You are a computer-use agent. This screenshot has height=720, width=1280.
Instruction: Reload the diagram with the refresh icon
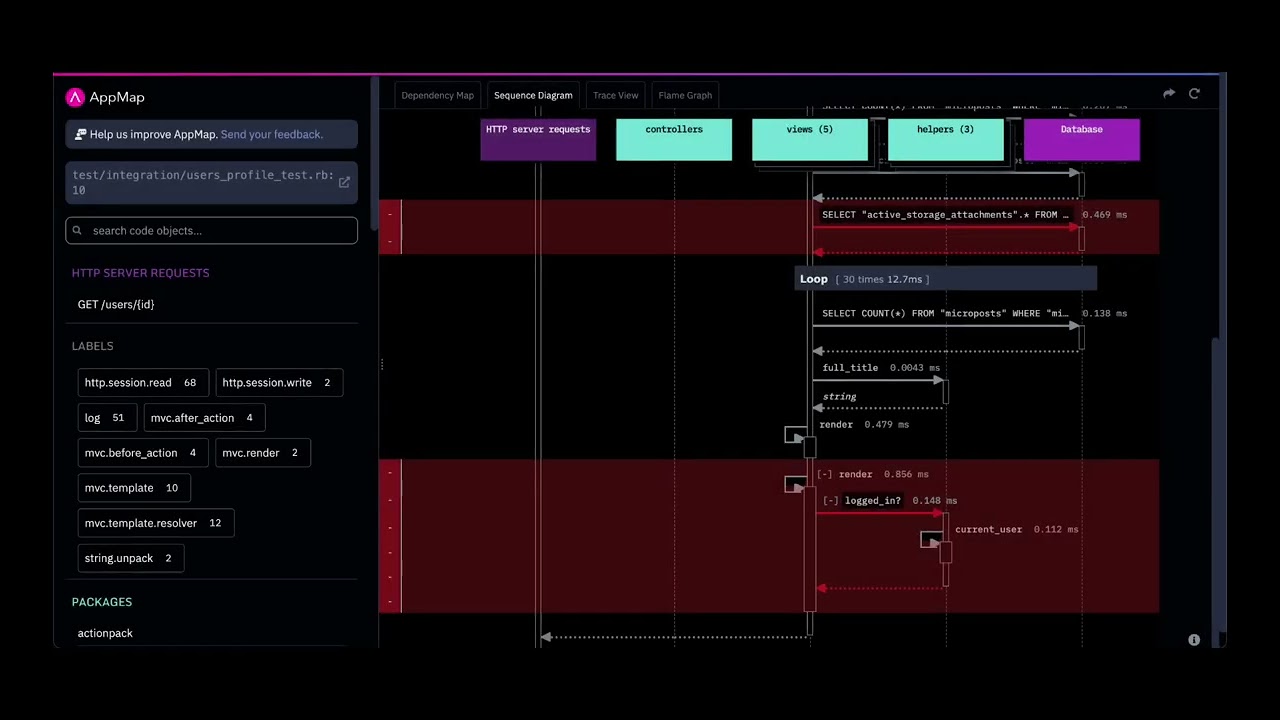[x=1194, y=94]
